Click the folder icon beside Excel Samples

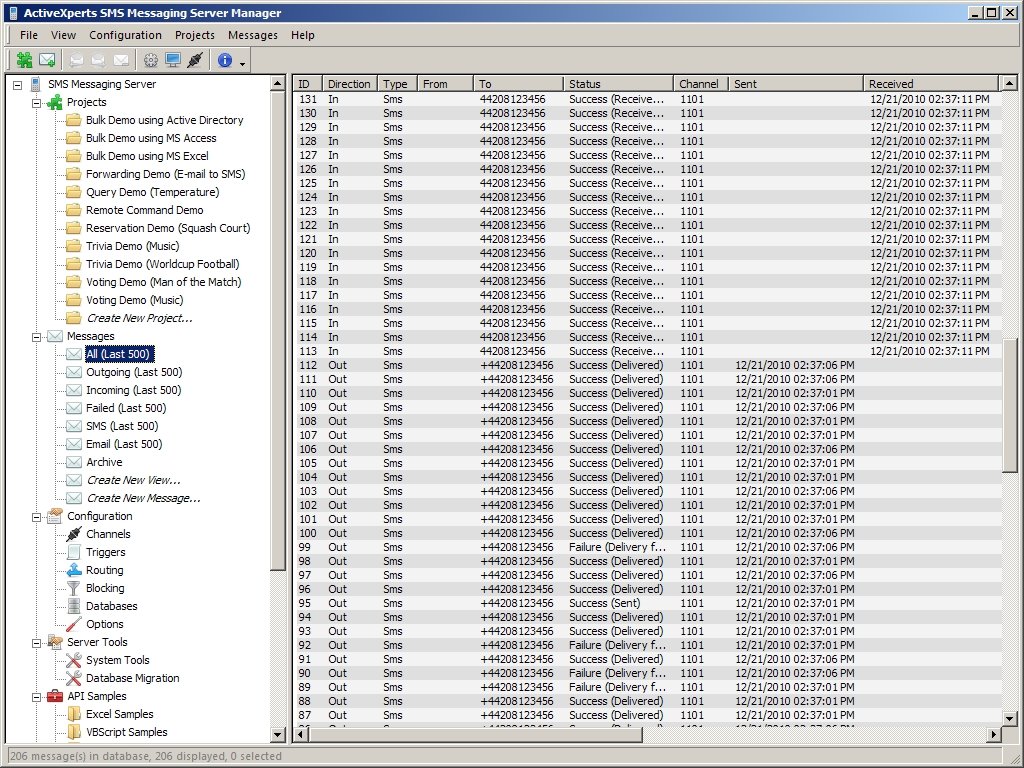[74, 714]
